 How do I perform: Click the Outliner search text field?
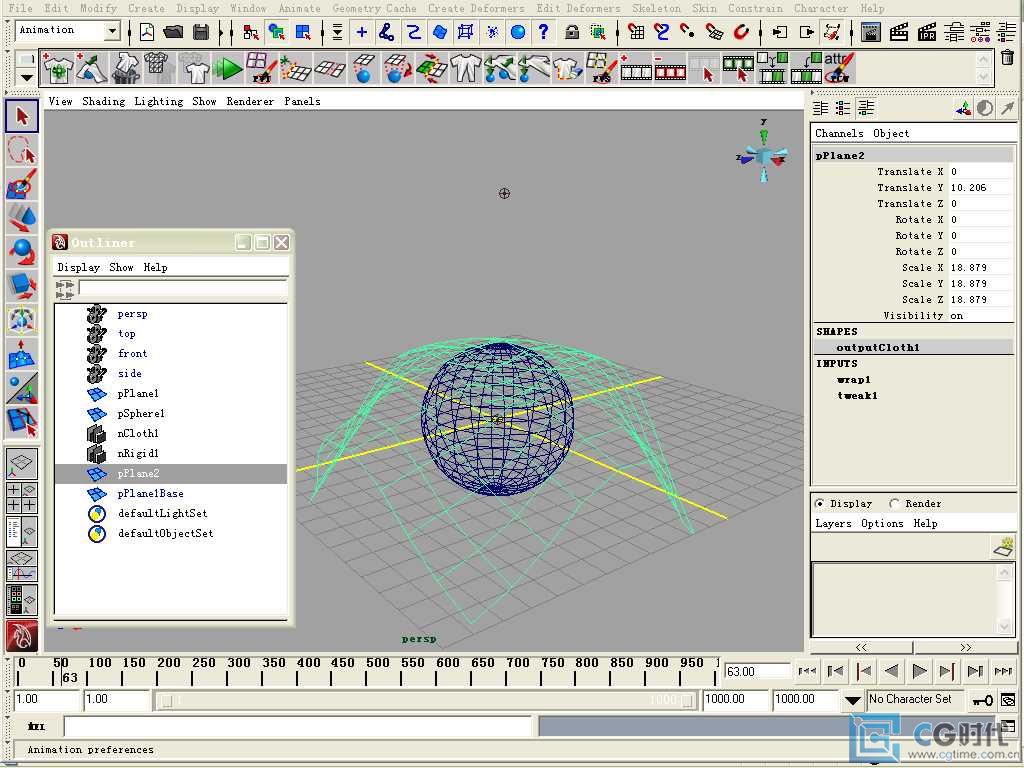pos(183,289)
